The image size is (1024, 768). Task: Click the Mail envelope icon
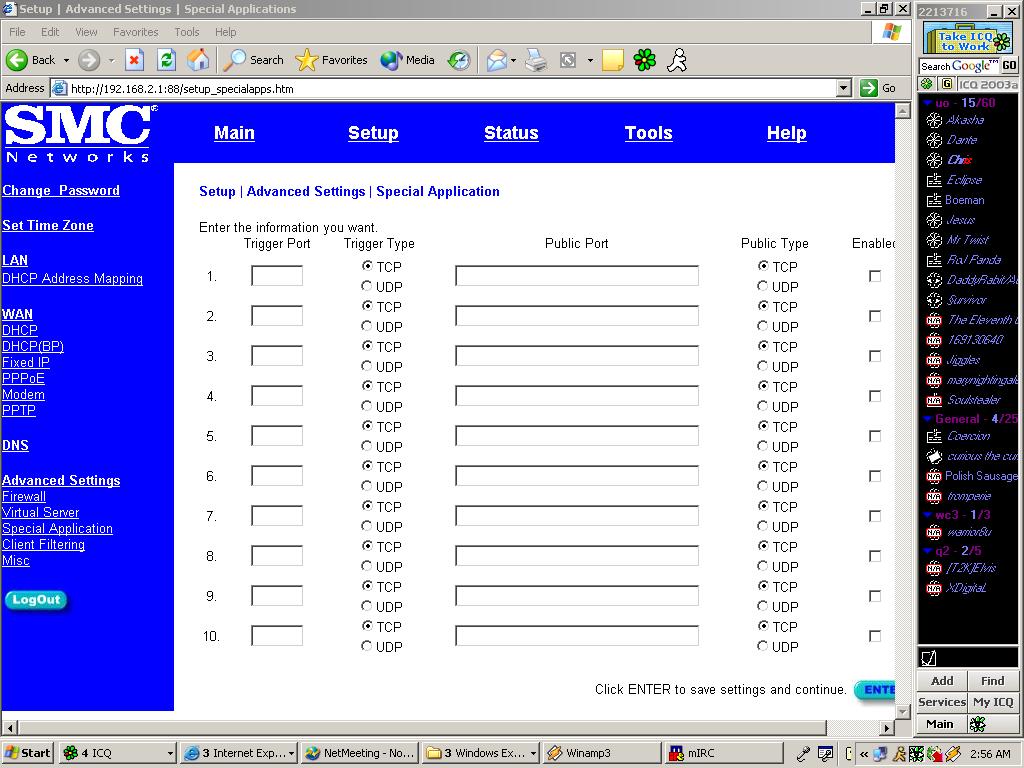click(496, 60)
